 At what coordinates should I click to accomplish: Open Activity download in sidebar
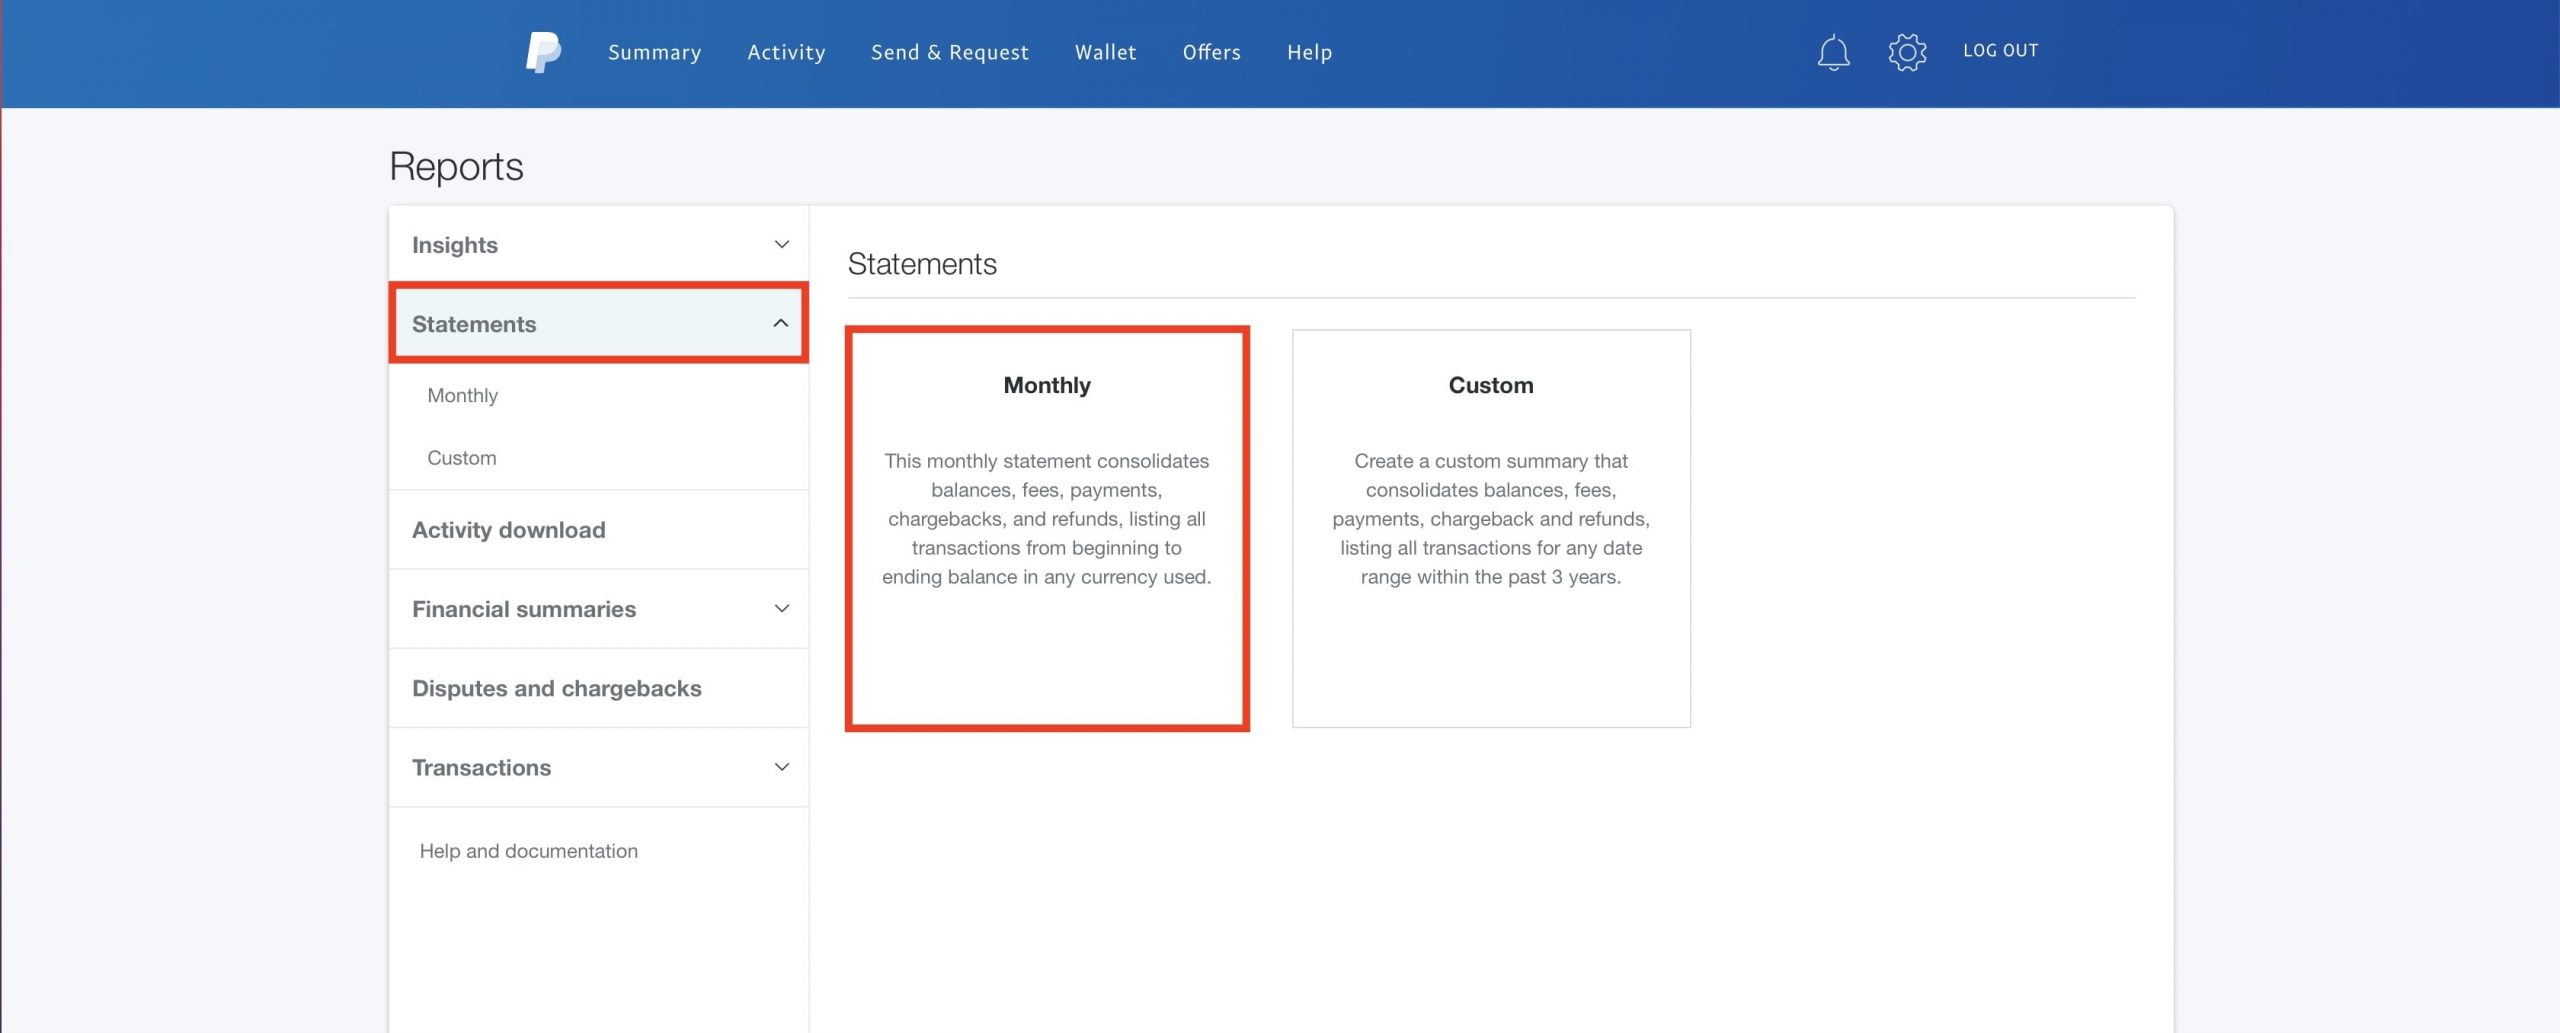tap(508, 530)
